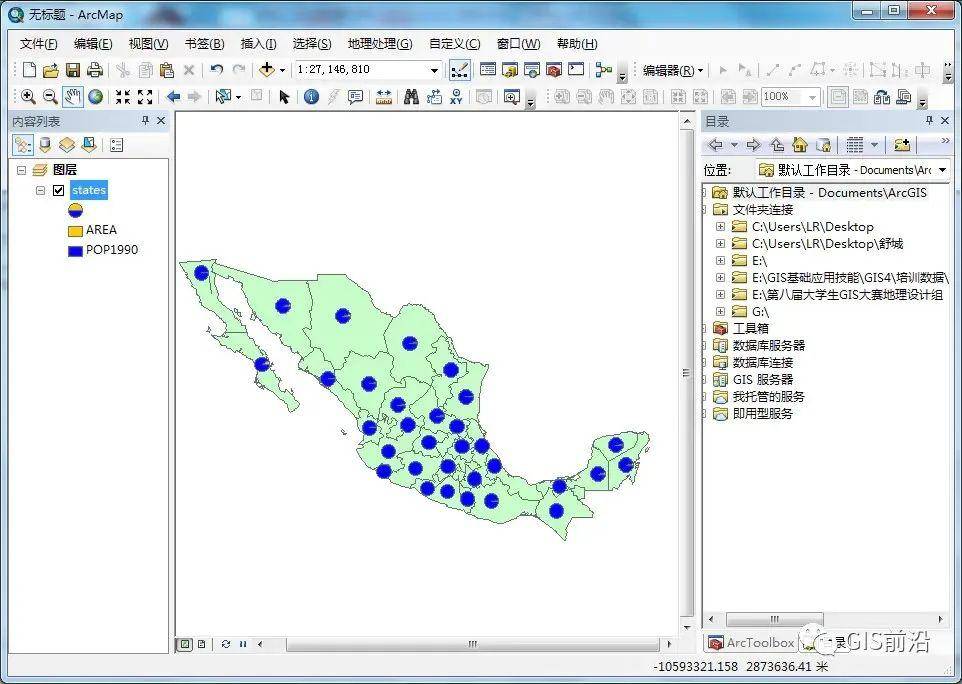Image resolution: width=962 pixels, height=684 pixels.
Task: Open the 编辑器 dropdown menu
Action: pos(672,71)
